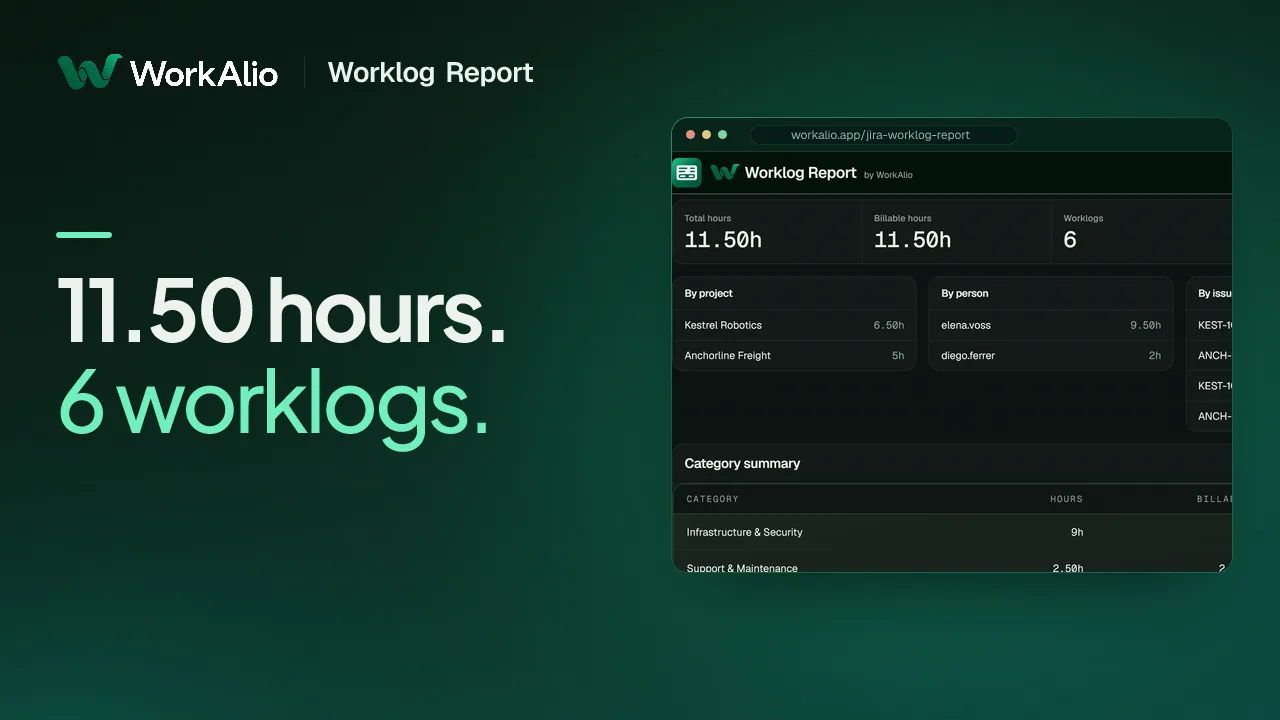The image size is (1280, 720).
Task: Click the workalio.app/jira-worklog-report address bar
Action: [x=883, y=135]
